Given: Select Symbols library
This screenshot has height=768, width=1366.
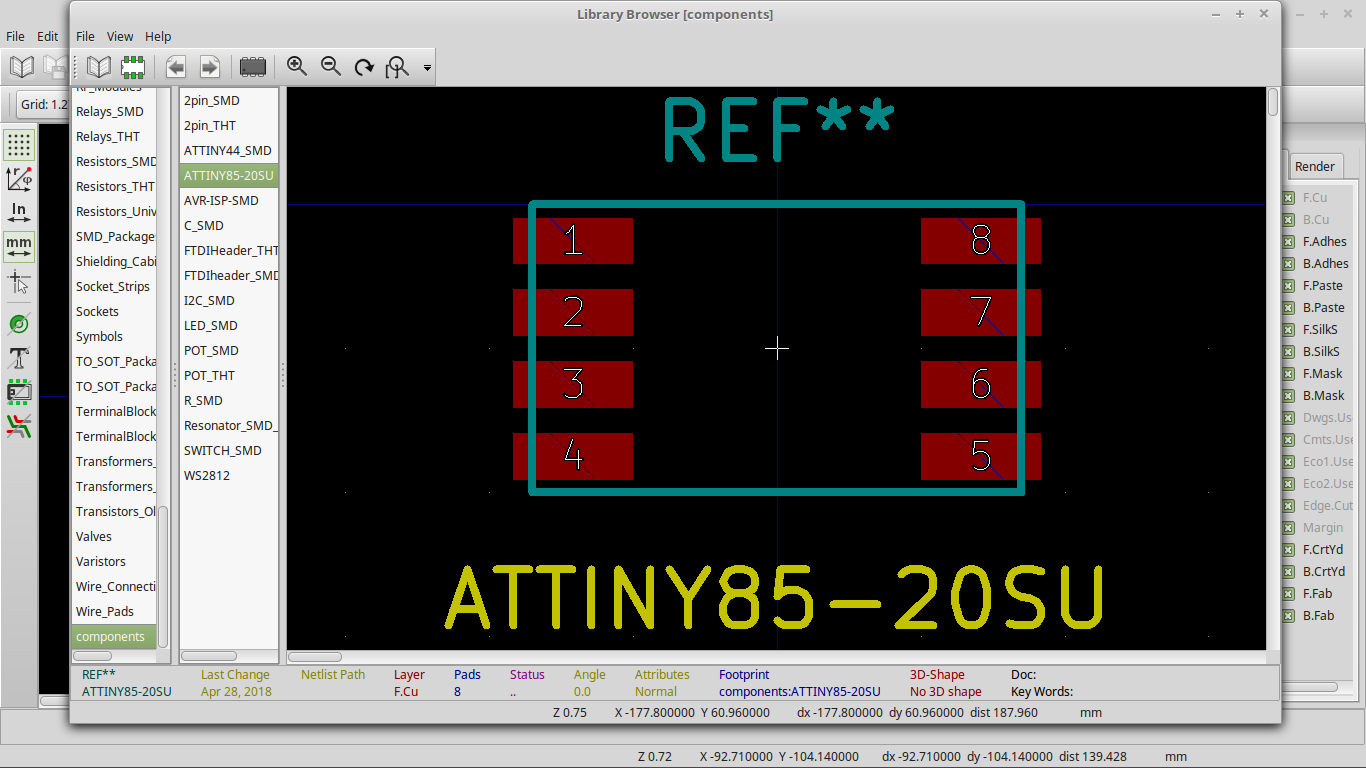Looking at the screenshot, I should click(114, 337).
